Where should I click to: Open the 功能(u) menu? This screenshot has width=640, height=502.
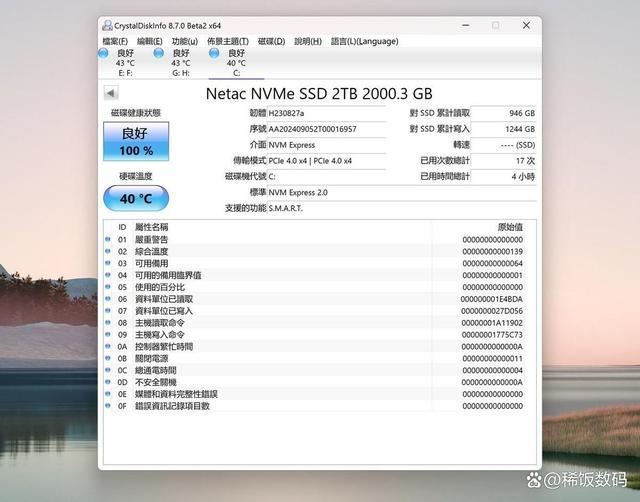click(183, 41)
